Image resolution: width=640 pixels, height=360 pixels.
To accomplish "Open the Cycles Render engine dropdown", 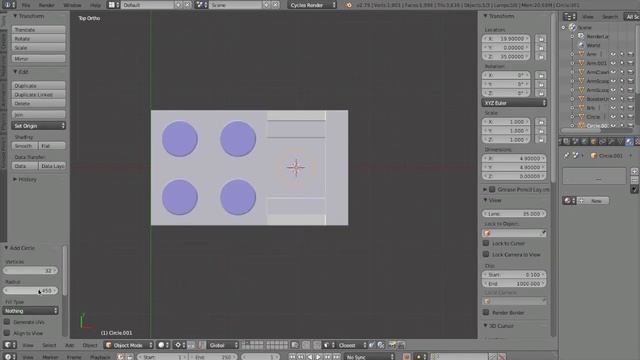I will point(312,5).
